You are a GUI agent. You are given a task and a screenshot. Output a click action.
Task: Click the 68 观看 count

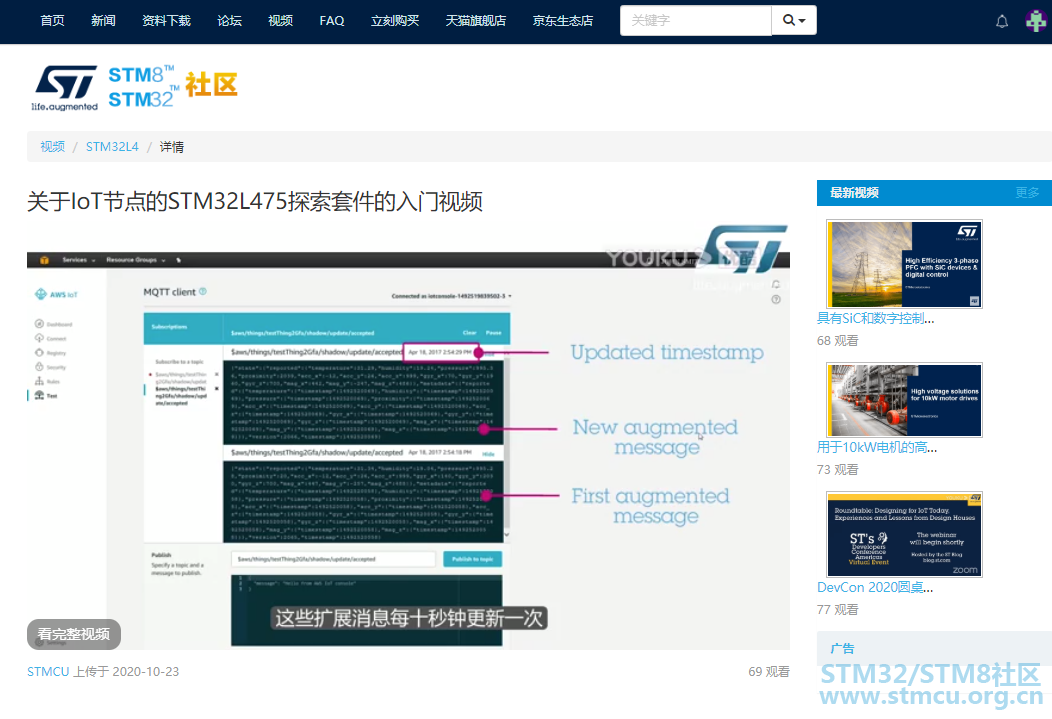click(837, 341)
